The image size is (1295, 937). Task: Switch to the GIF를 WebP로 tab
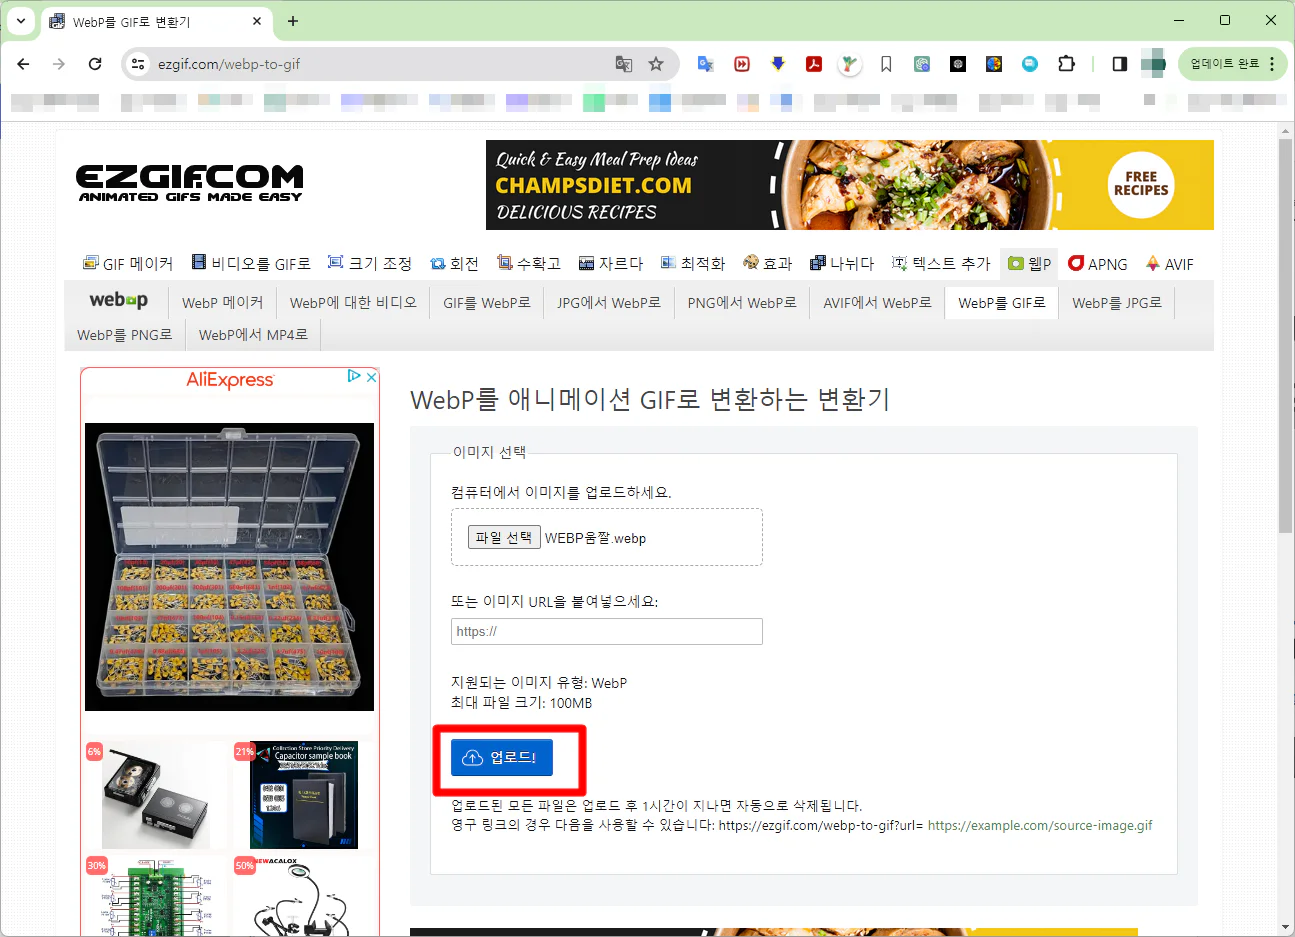click(x=486, y=303)
